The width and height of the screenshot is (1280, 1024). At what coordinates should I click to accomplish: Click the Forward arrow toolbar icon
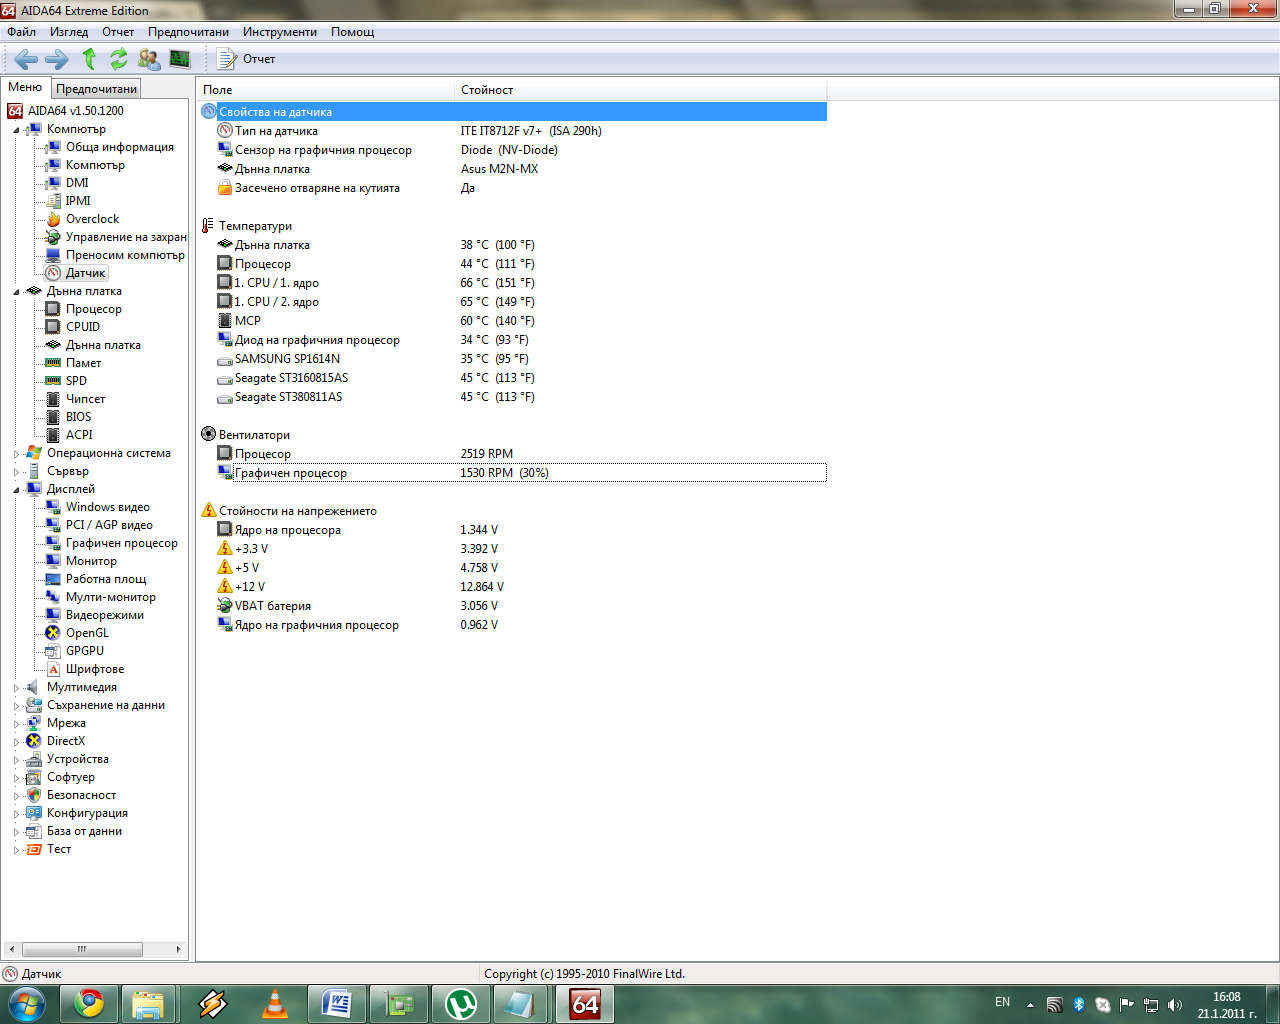[57, 59]
